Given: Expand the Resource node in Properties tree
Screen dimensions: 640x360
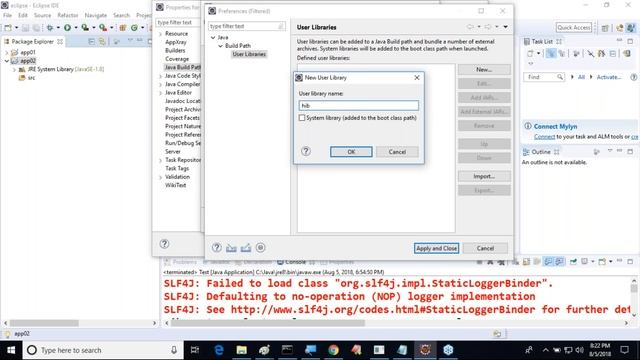Looking at the screenshot, I should 160,34.
